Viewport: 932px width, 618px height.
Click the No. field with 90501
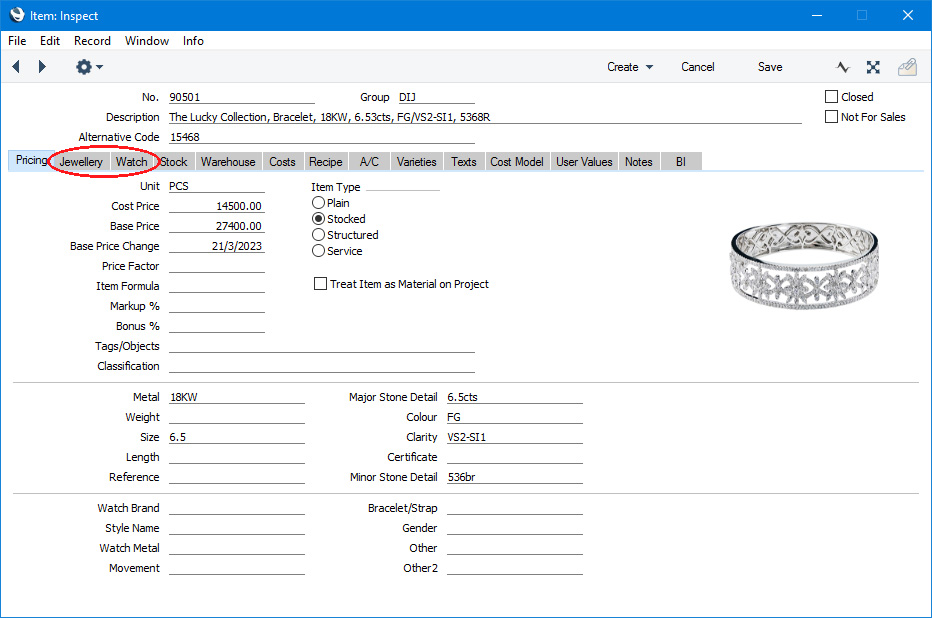tap(241, 97)
